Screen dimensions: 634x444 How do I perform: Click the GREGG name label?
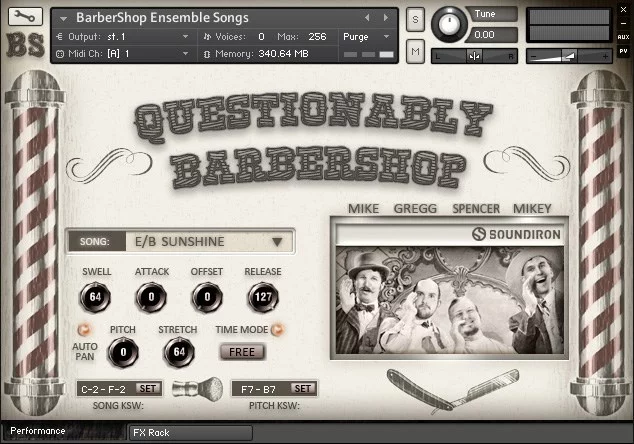[x=415, y=209]
